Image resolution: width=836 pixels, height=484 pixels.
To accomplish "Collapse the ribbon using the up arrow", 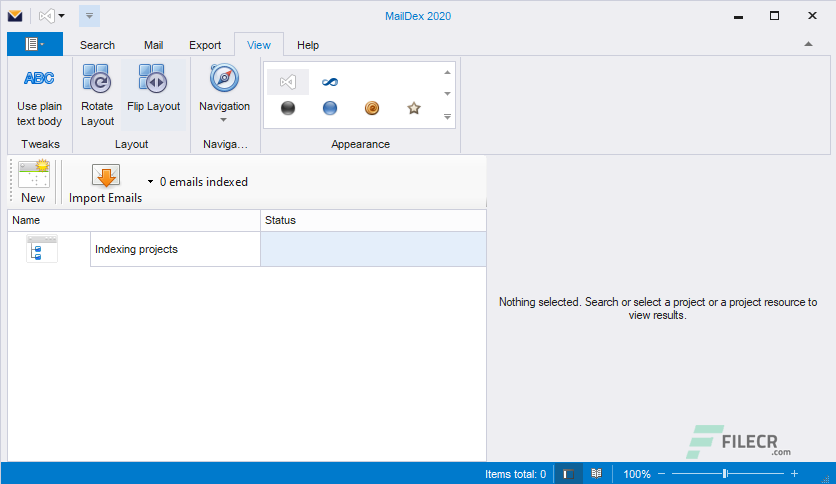I will coord(808,44).
